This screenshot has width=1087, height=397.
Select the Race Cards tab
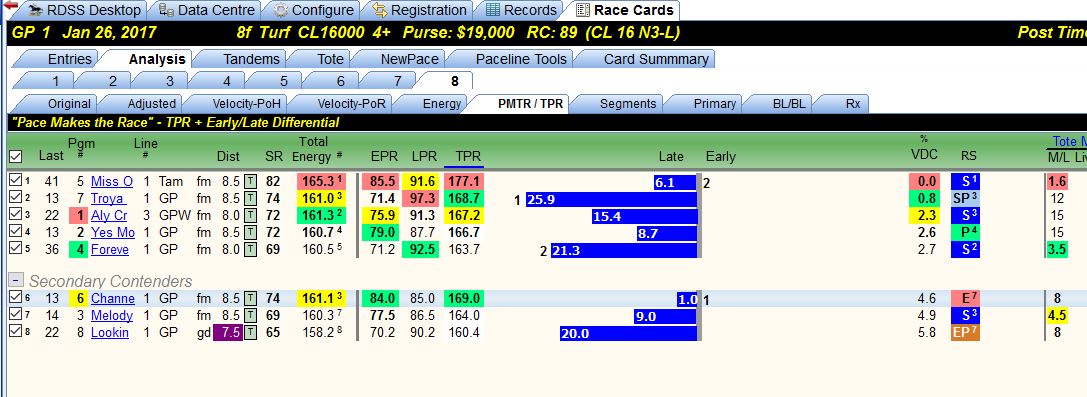[624, 10]
